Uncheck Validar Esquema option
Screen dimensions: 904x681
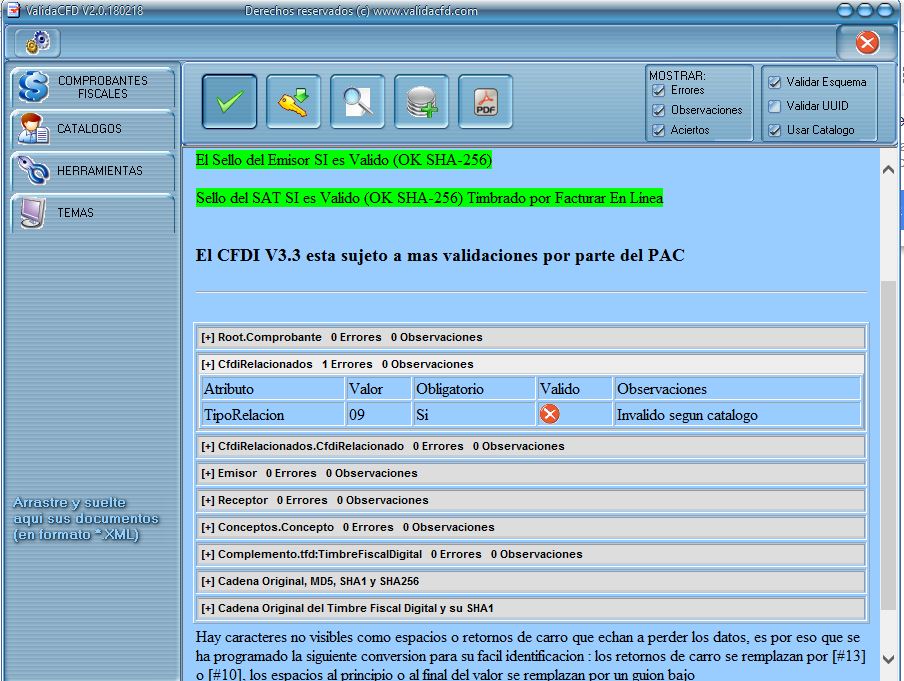[774, 82]
